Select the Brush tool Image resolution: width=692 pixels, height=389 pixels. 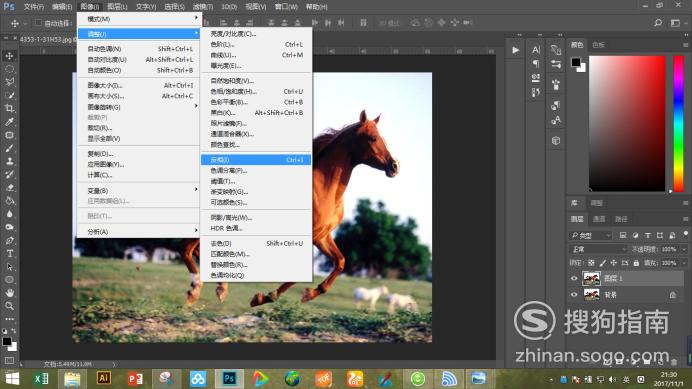(9, 148)
